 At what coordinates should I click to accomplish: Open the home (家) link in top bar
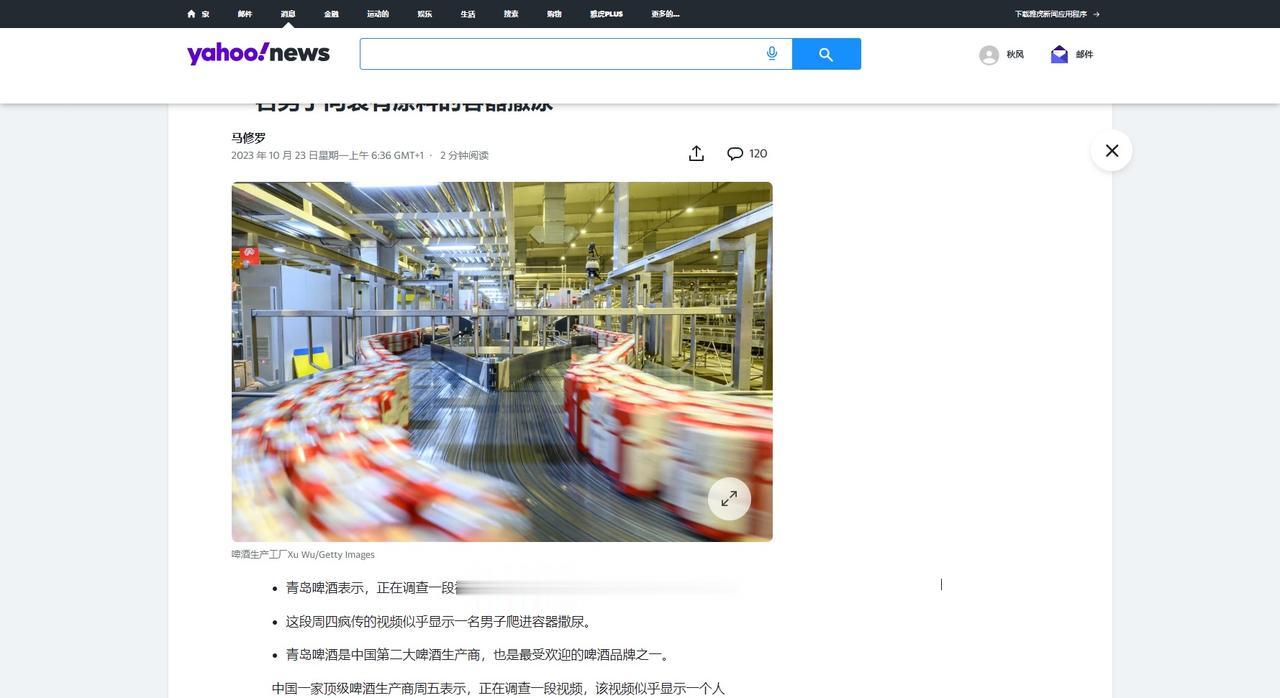click(198, 14)
